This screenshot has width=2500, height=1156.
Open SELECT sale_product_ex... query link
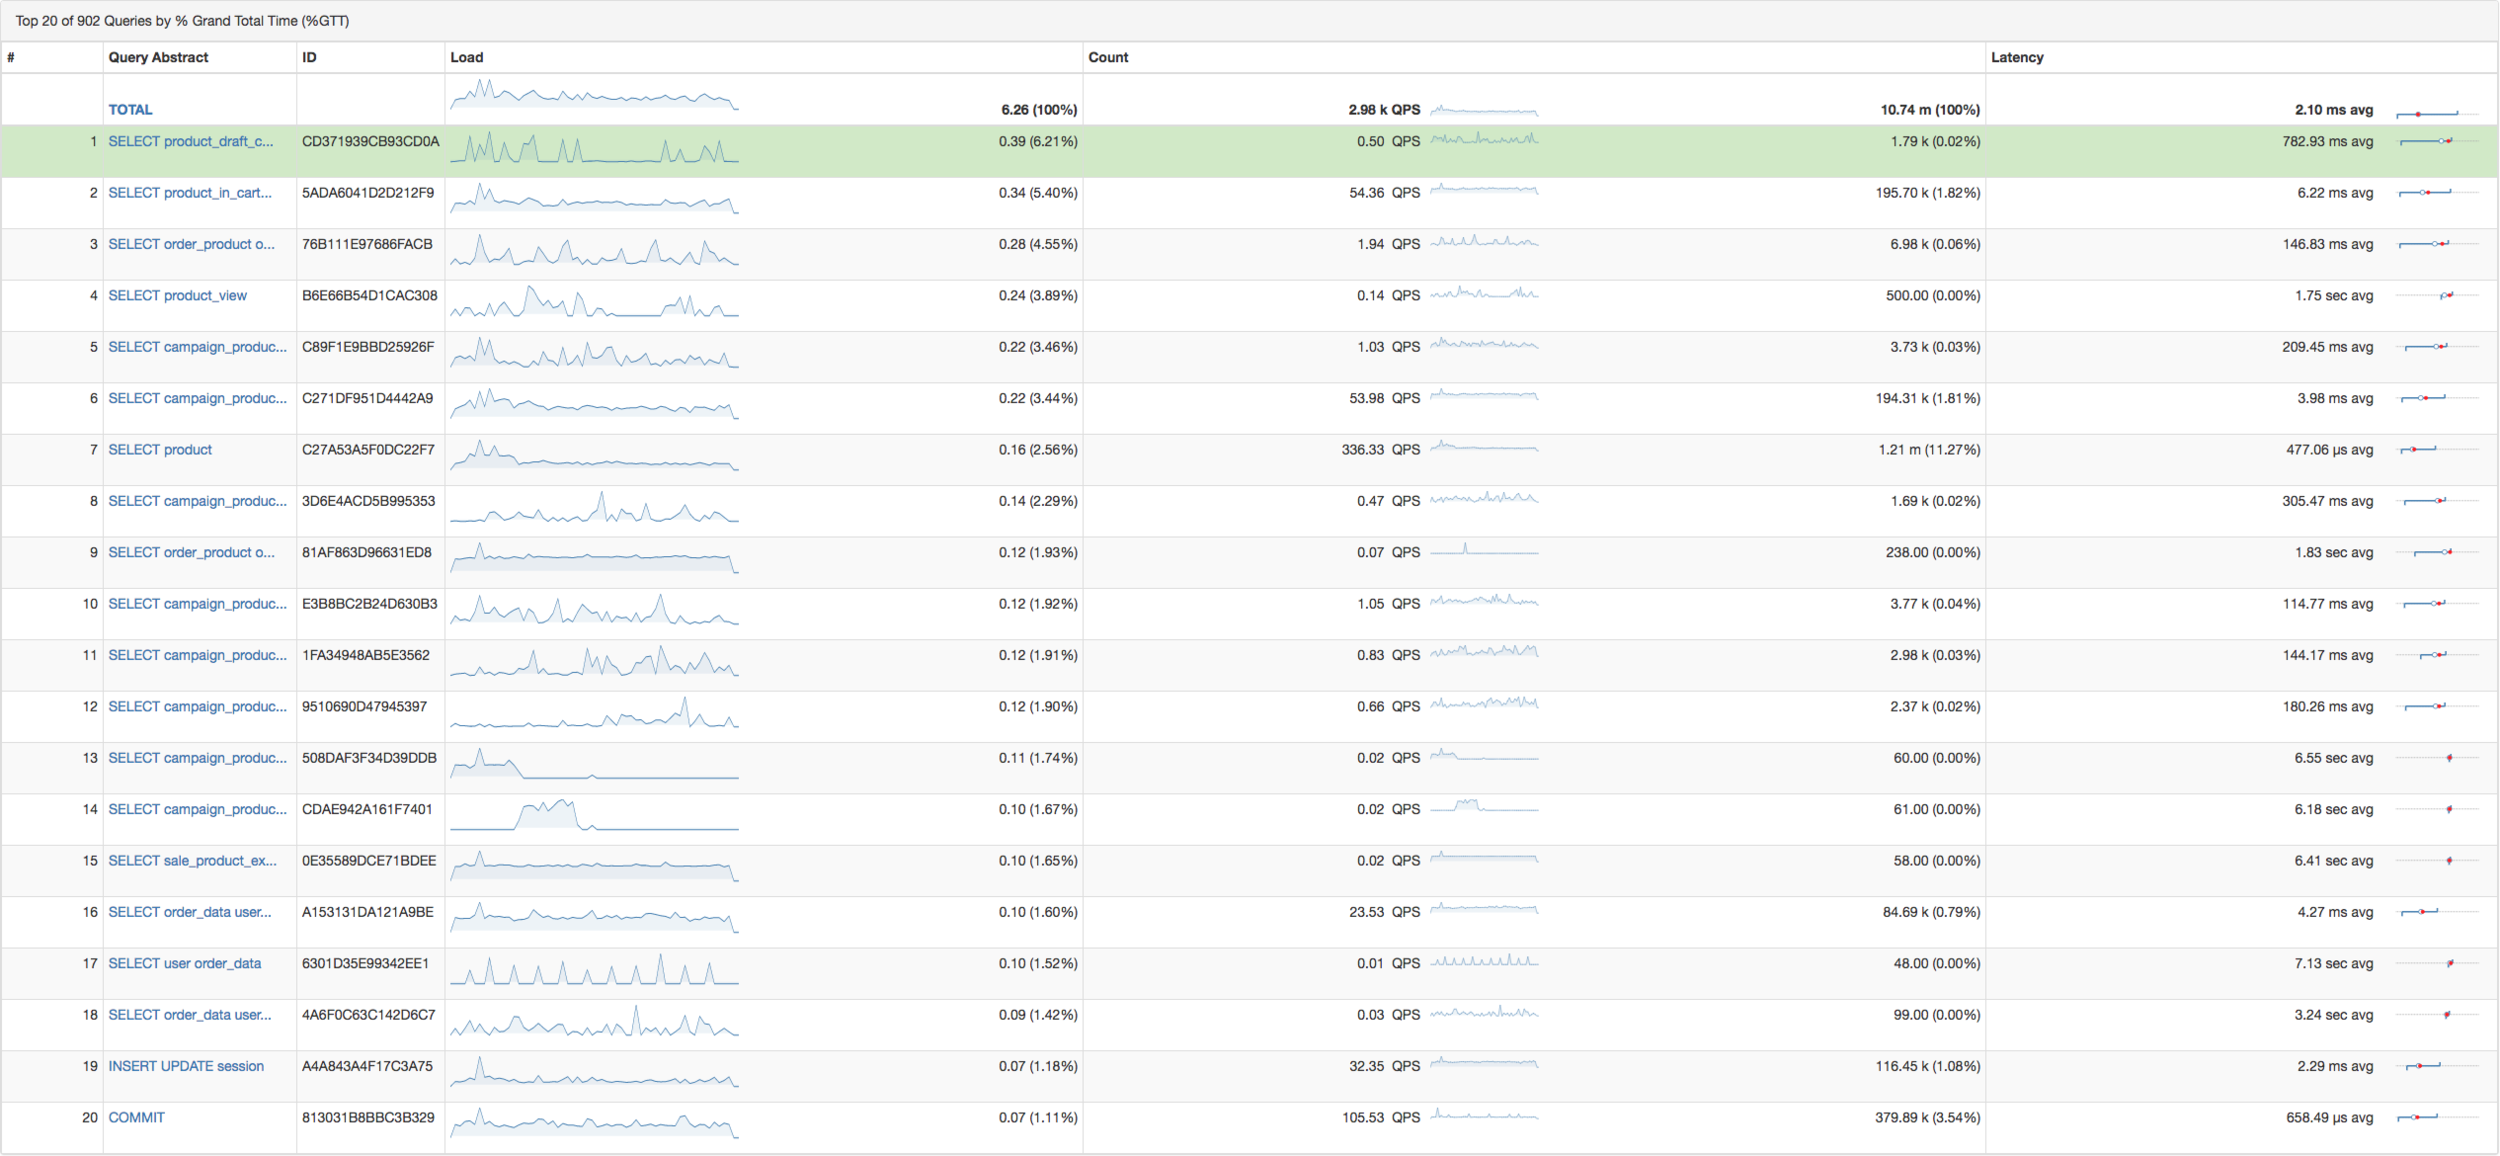point(192,861)
